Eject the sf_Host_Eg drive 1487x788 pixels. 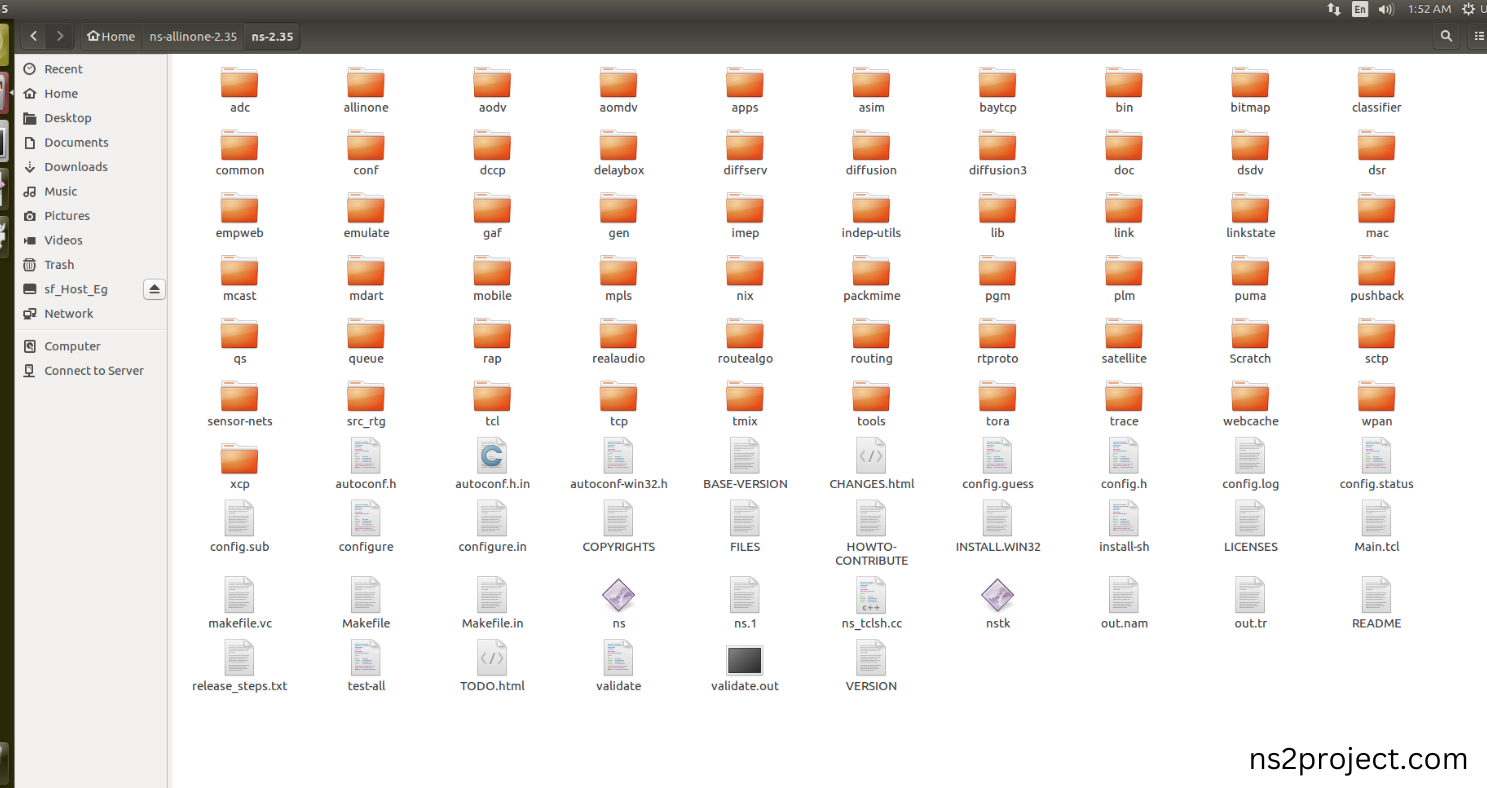click(154, 289)
